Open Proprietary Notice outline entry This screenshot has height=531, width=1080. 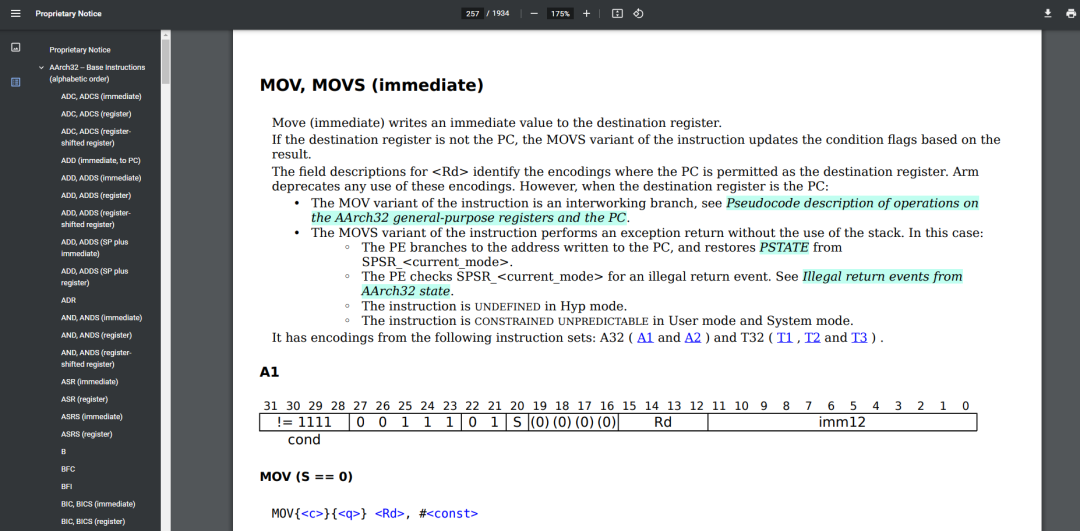(80, 50)
